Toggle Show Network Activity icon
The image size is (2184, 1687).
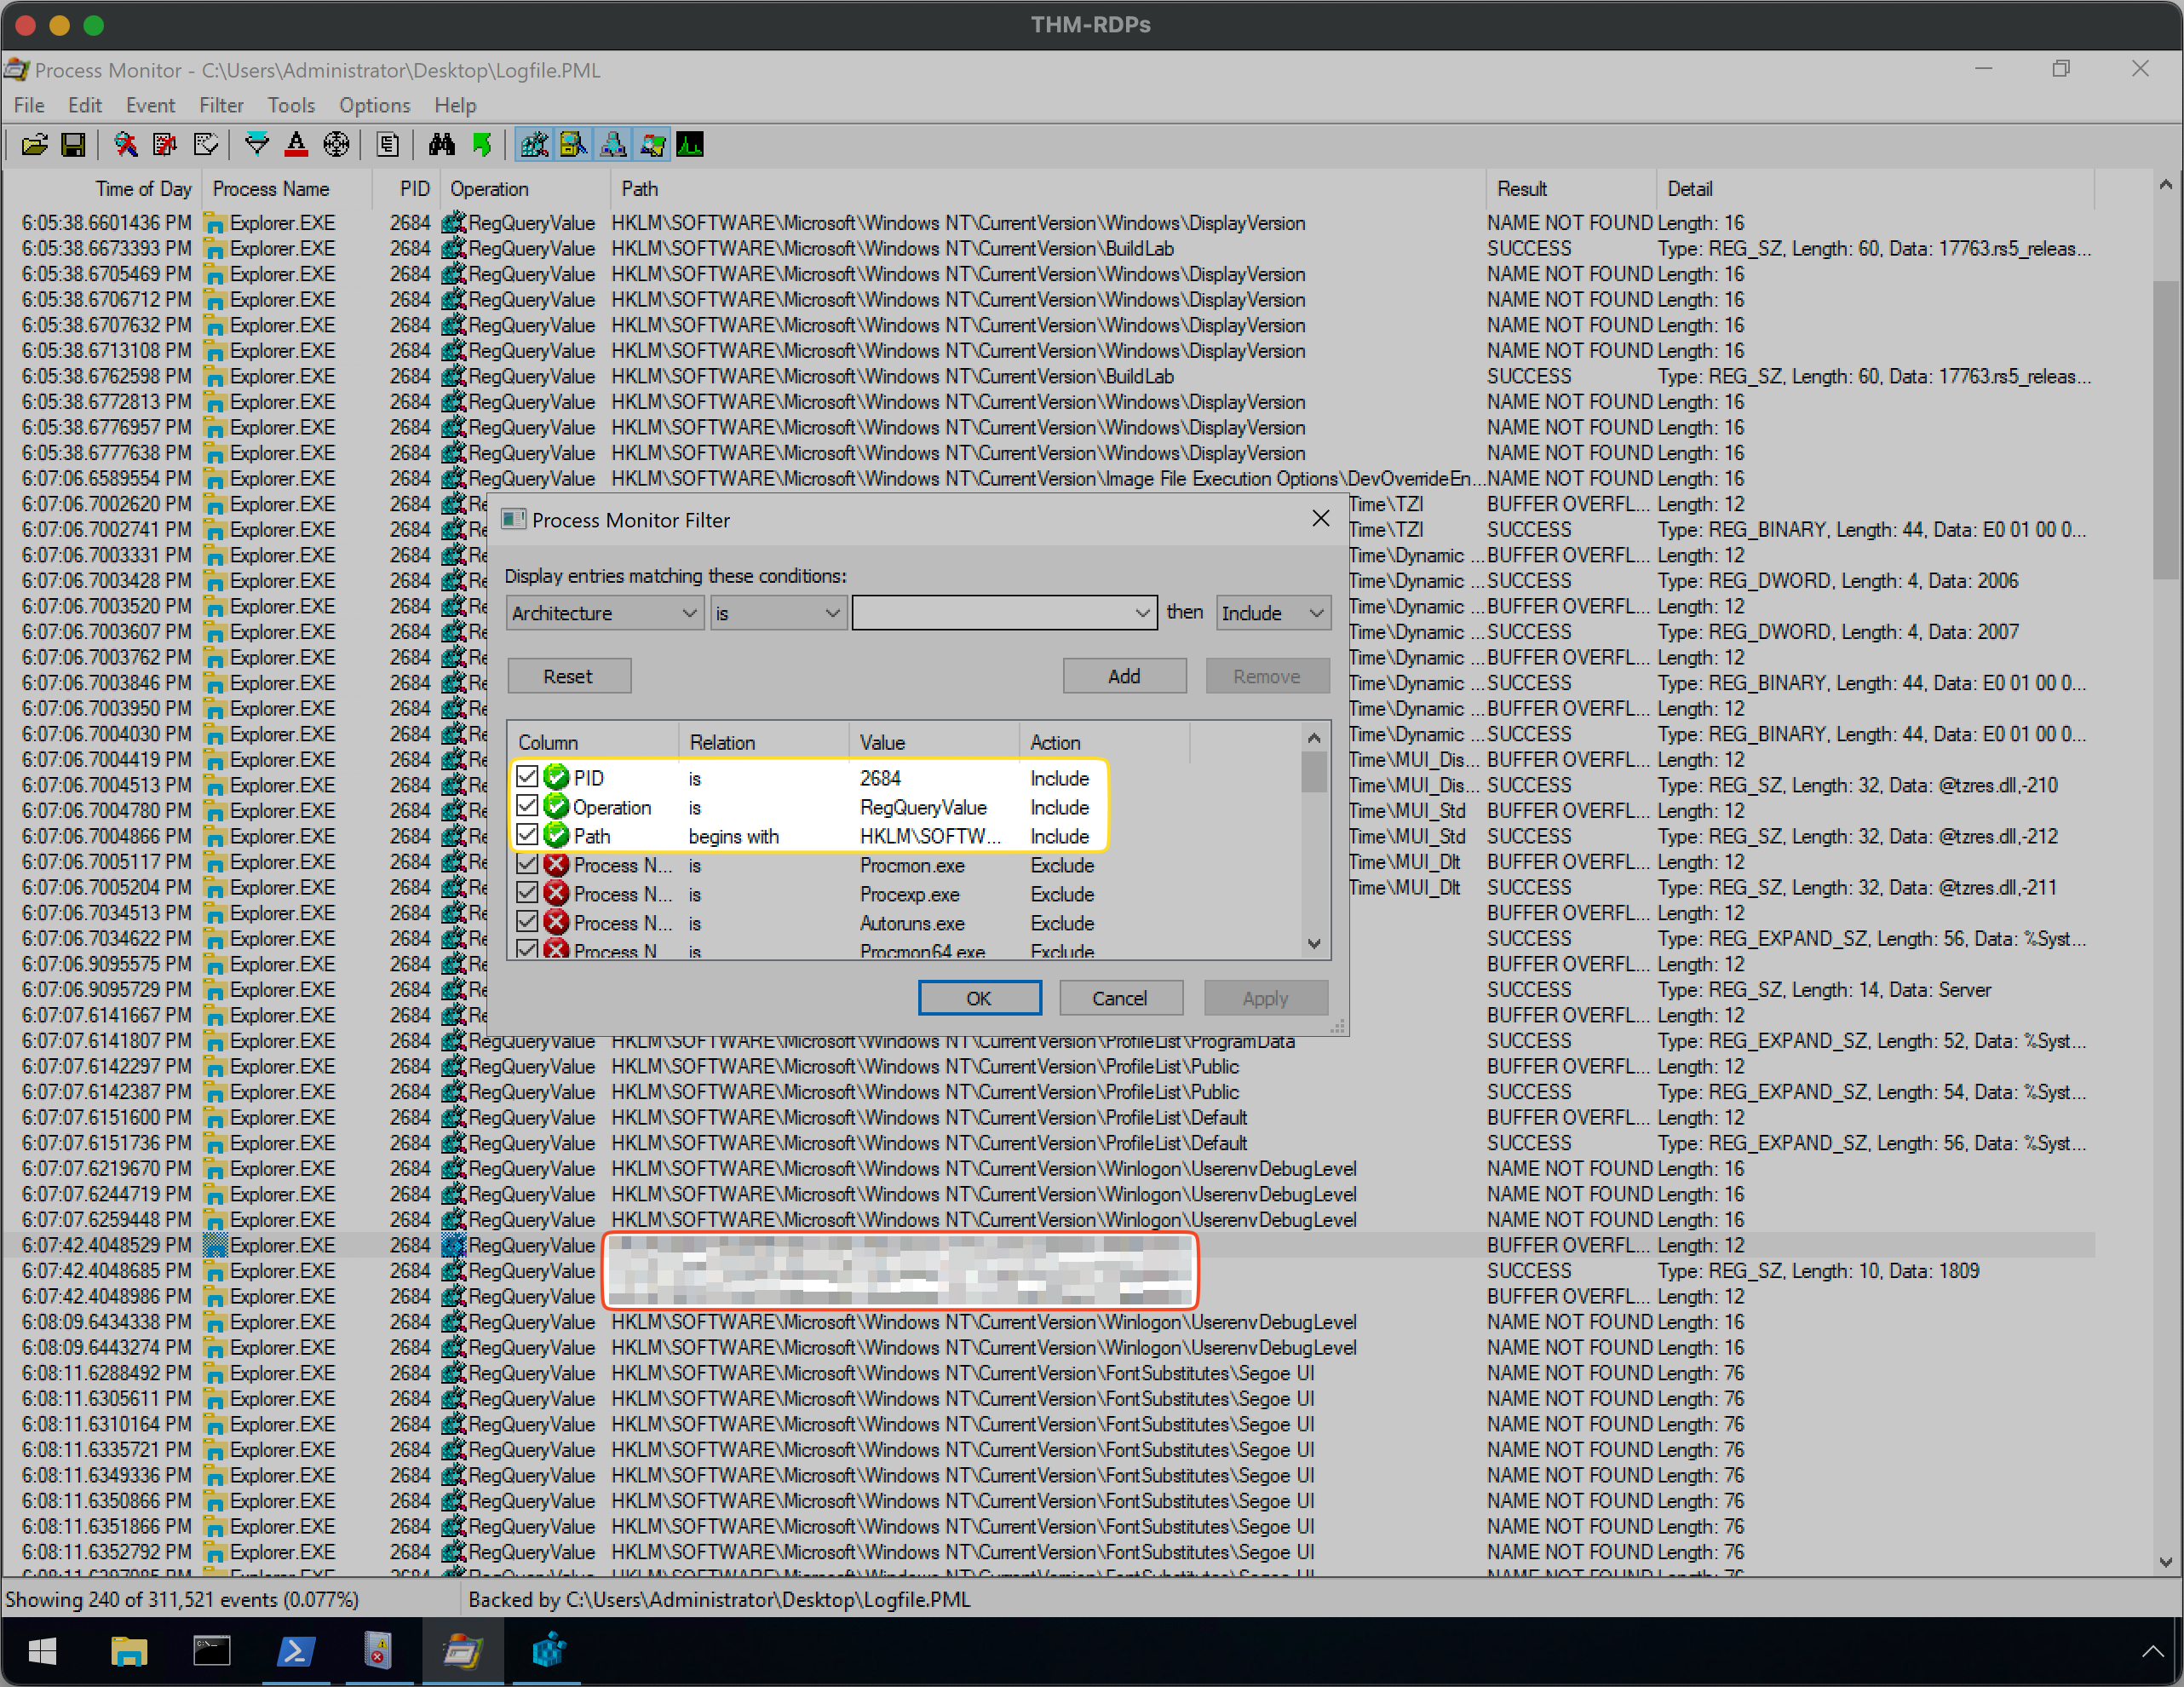(x=613, y=145)
